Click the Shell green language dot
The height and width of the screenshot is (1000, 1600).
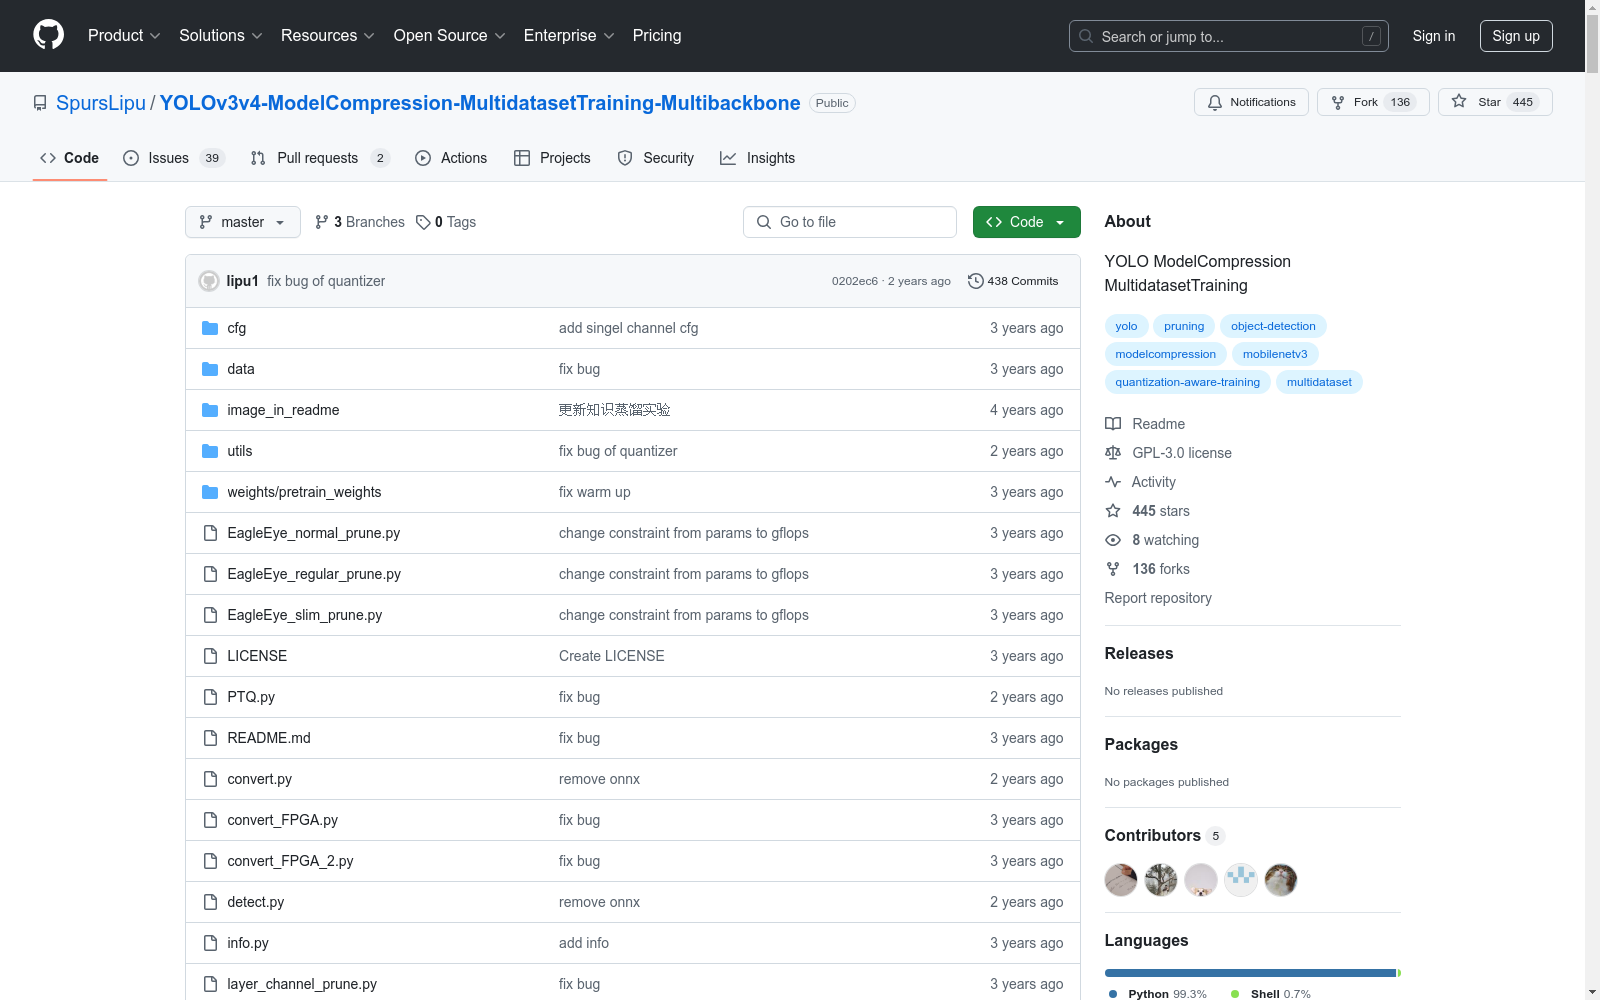[x=1235, y=994]
